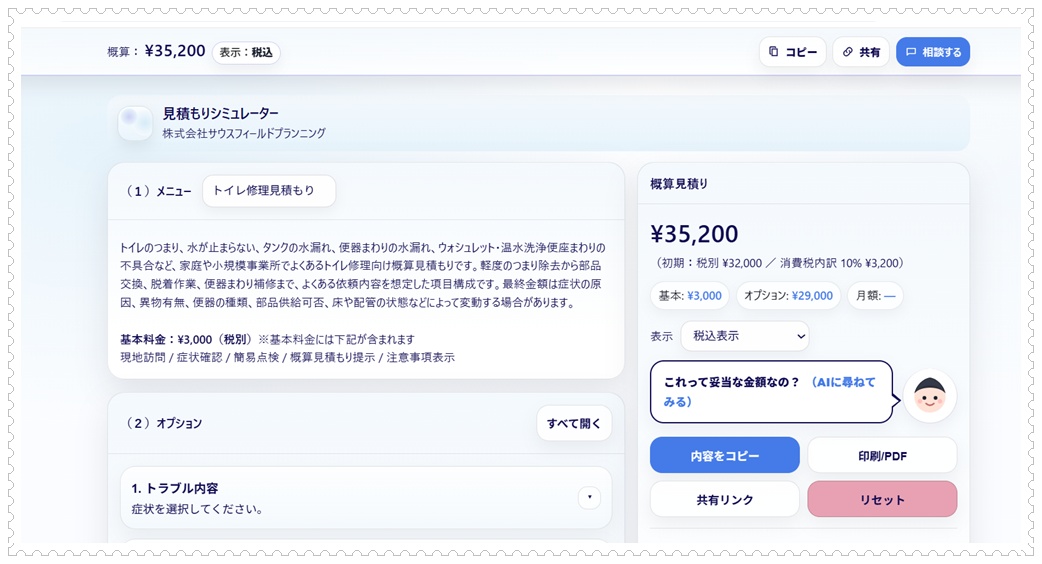The image size is (1042, 564).
Task: Click the 共有リンク button
Action: click(724, 500)
